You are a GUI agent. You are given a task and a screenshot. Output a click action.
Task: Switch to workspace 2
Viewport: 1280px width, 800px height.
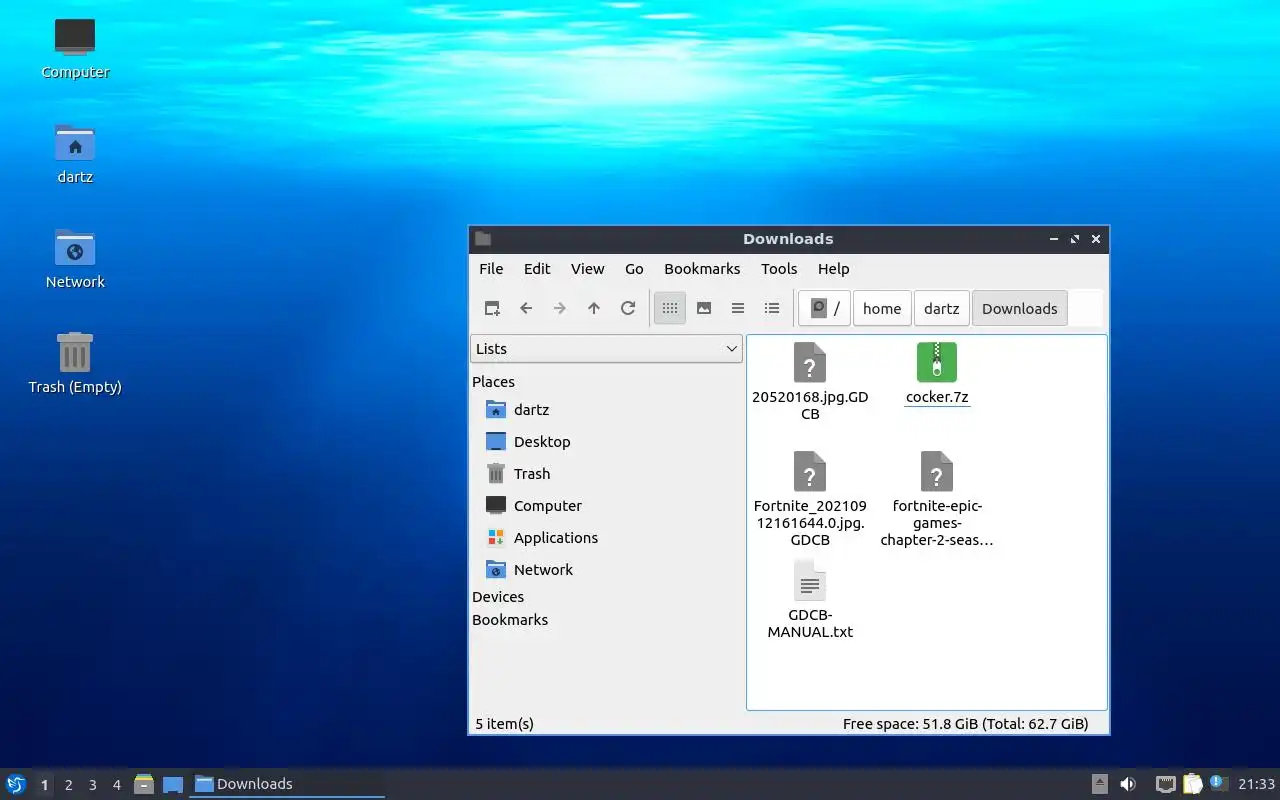point(68,785)
